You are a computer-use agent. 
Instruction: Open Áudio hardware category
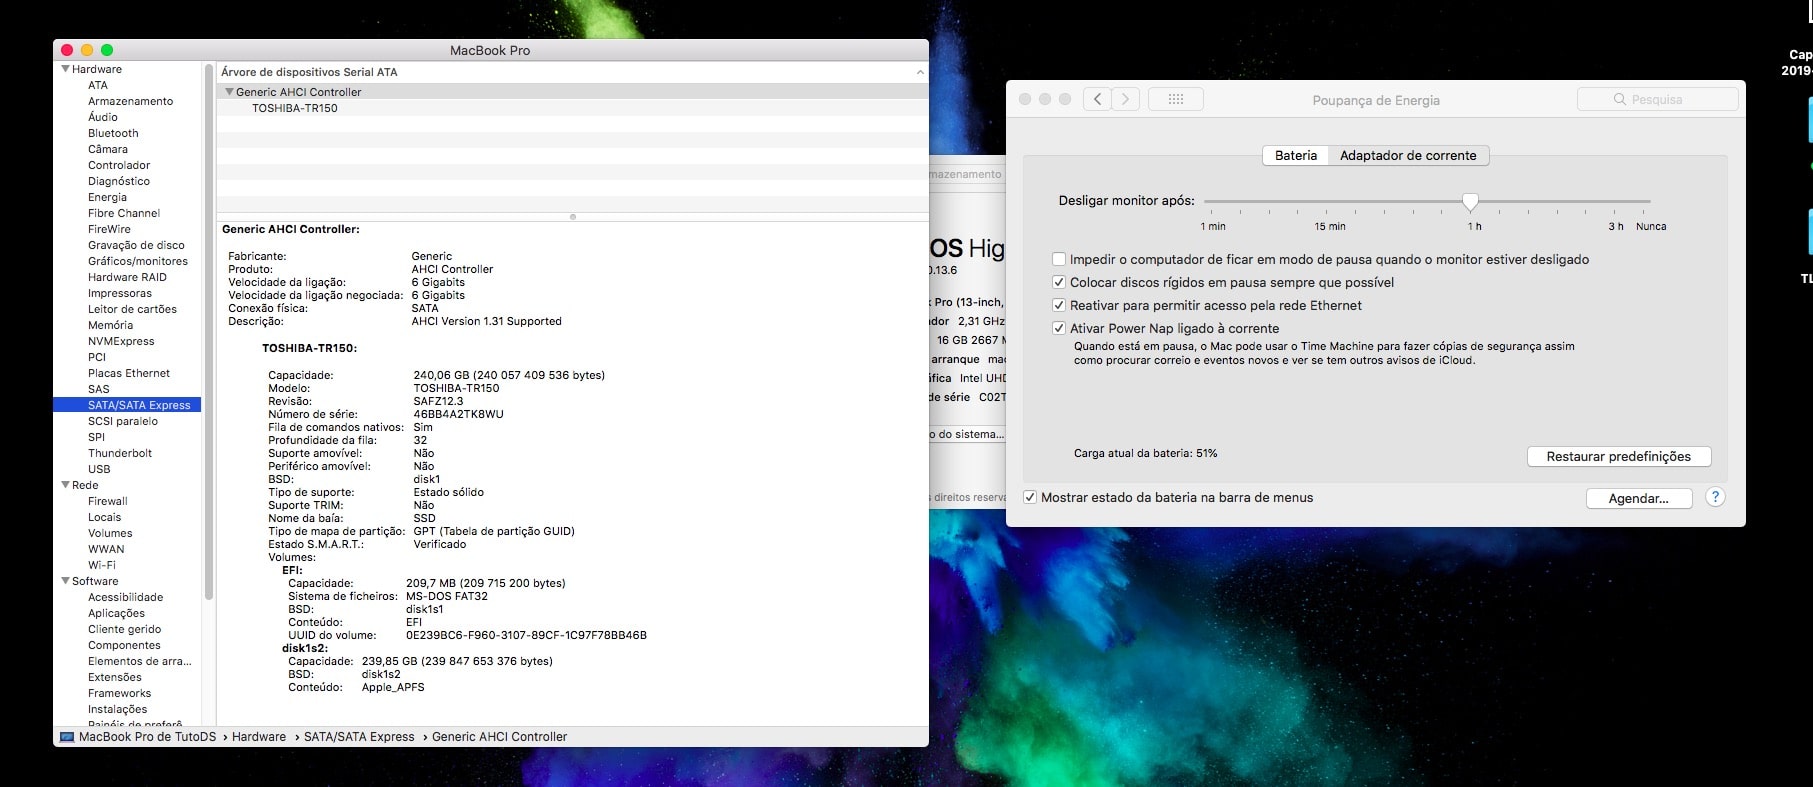(103, 117)
